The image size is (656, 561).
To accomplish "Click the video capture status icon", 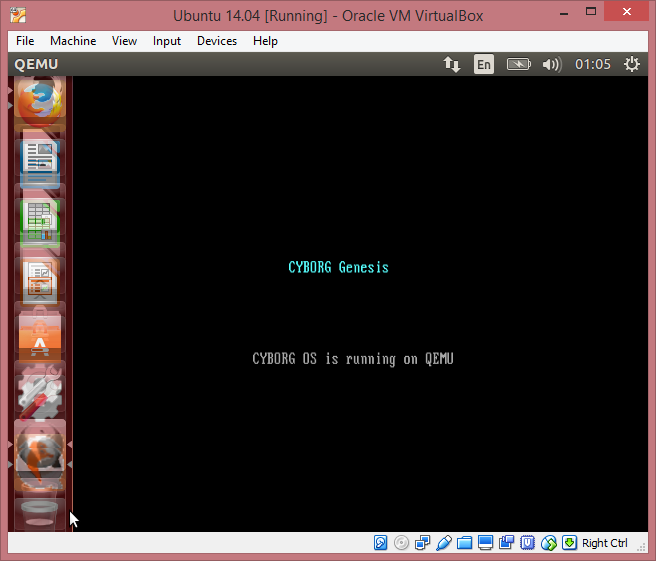I will (x=506, y=543).
